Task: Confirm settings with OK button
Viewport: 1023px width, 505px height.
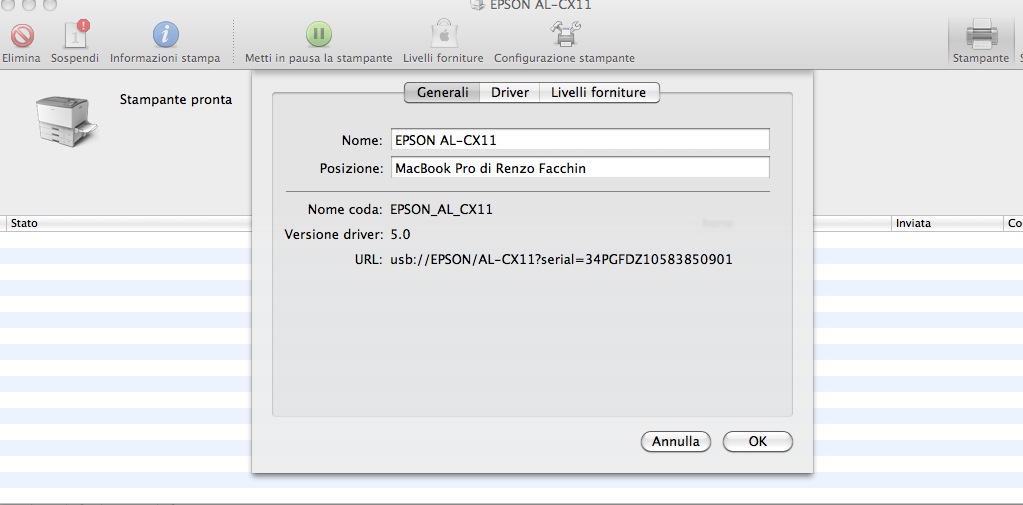Action: (x=757, y=442)
